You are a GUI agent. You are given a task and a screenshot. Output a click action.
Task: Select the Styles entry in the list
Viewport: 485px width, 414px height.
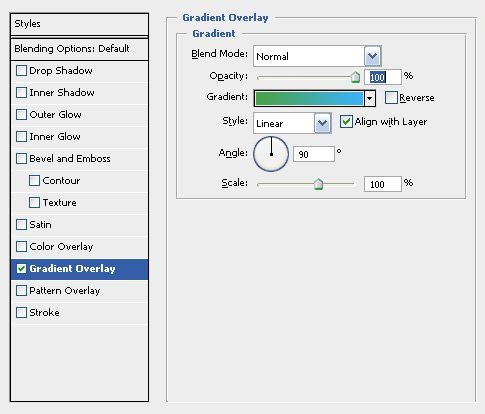click(x=79, y=24)
